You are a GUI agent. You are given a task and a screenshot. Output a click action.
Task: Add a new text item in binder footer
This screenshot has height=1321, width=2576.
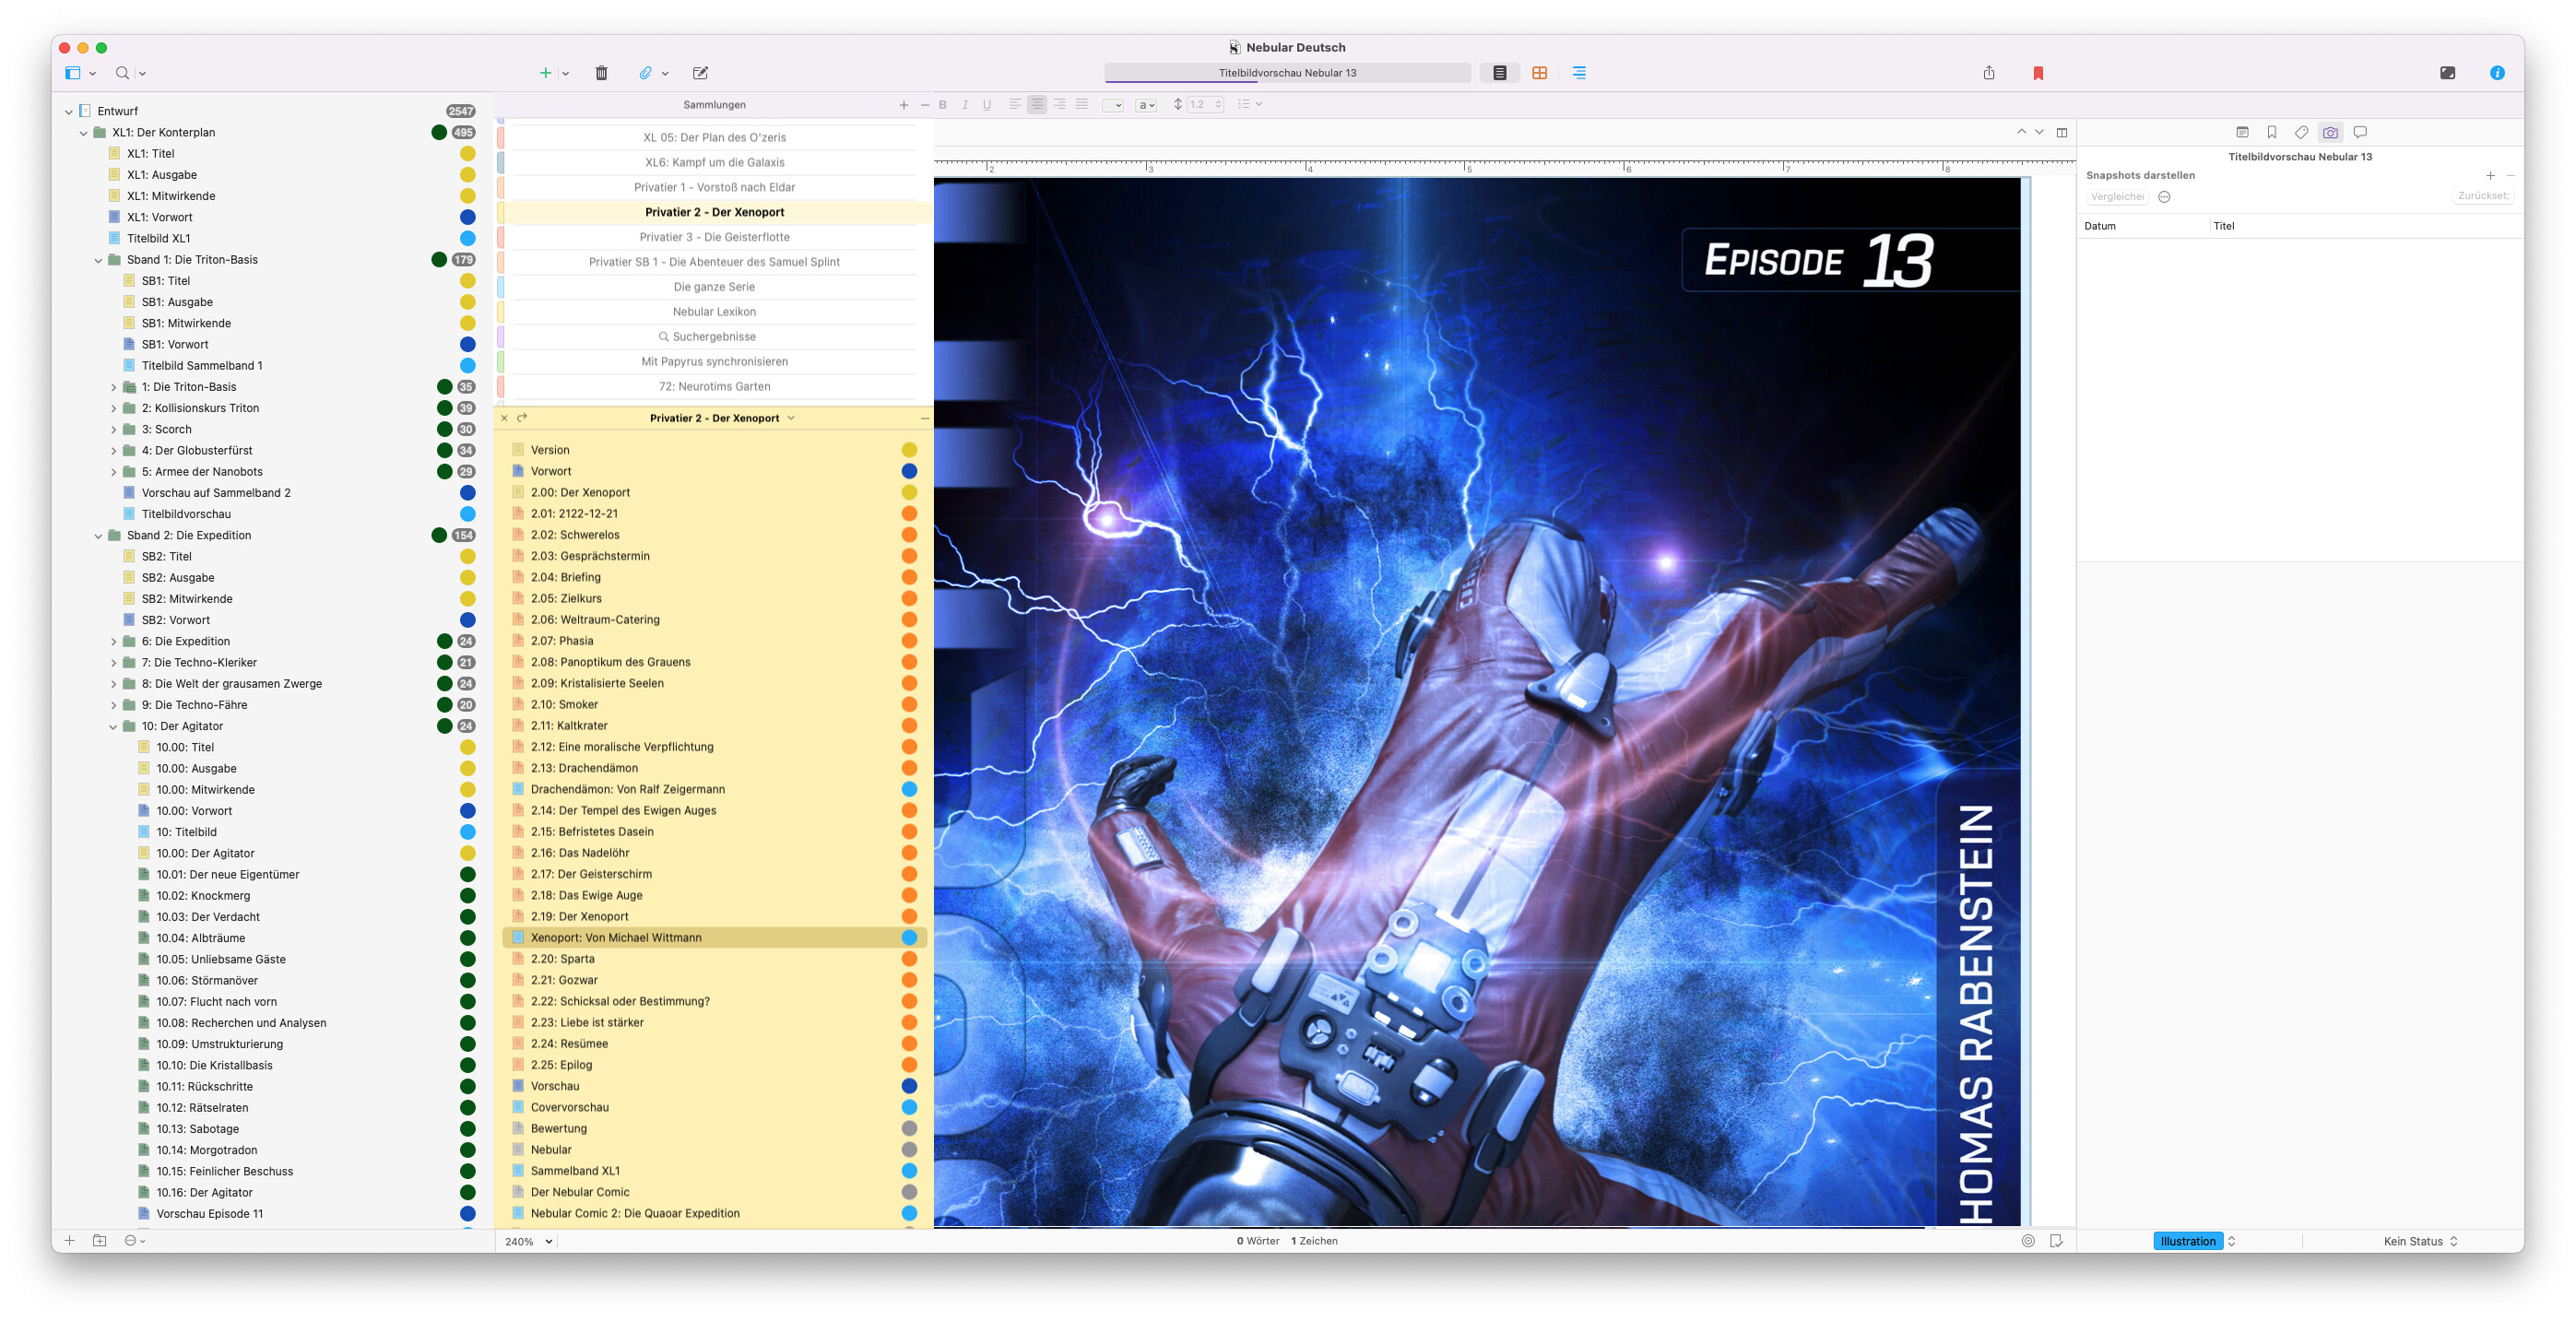(x=69, y=1240)
